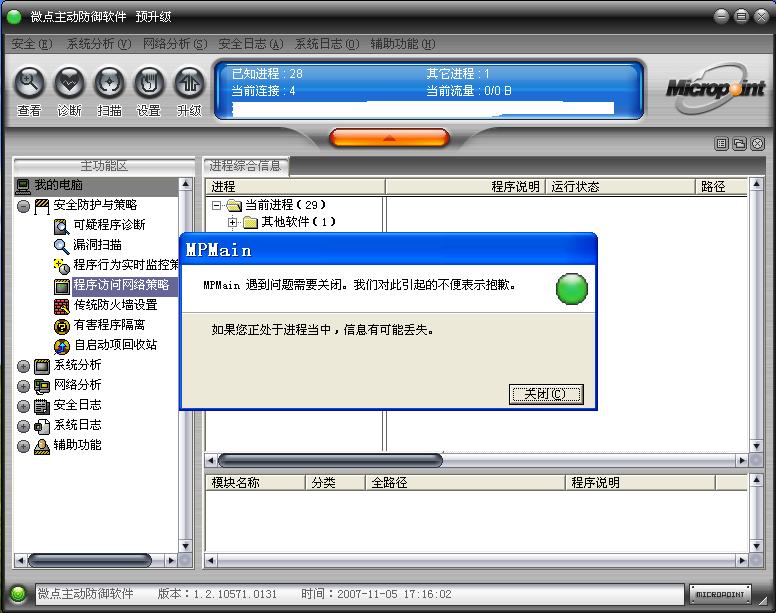Screen dimensions: 776x613
Task: Click the 查看 magnifier toolbar icon
Action: point(30,82)
